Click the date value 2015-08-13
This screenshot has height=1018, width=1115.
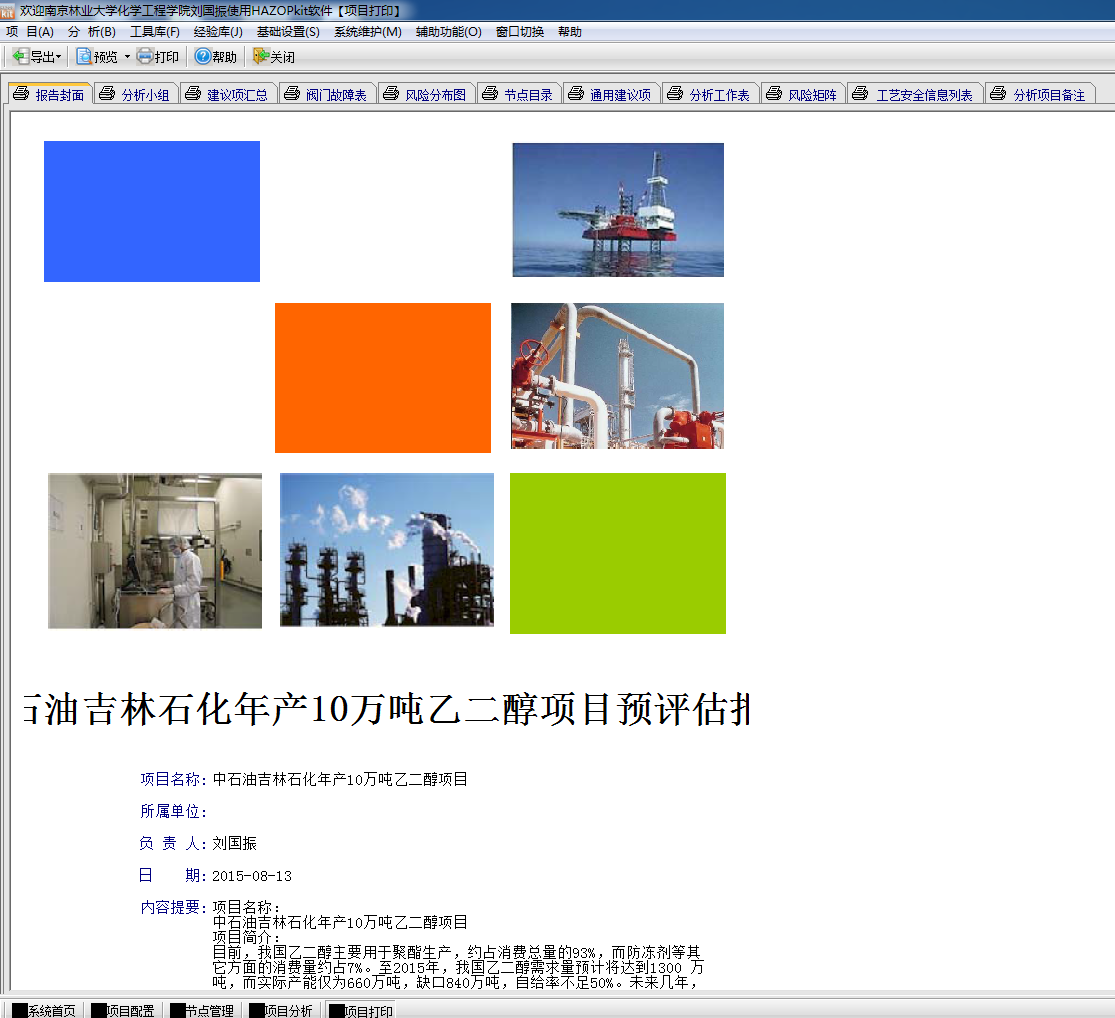point(252,876)
